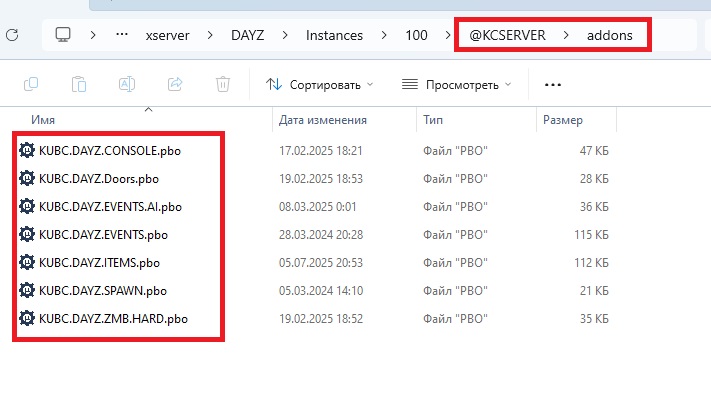Select file name KUBC.DAYZ.ZMB.HARD.pbo

coord(113,319)
